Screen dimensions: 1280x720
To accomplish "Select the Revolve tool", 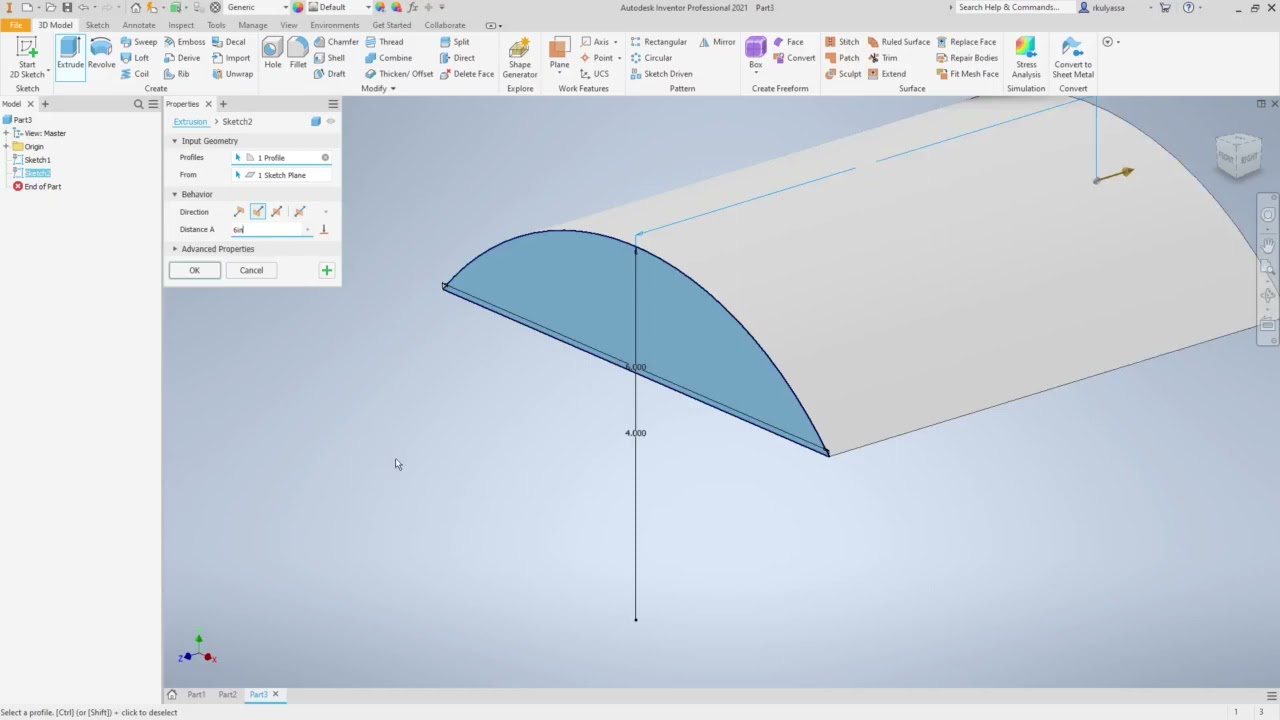I will pyautogui.click(x=101, y=53).
